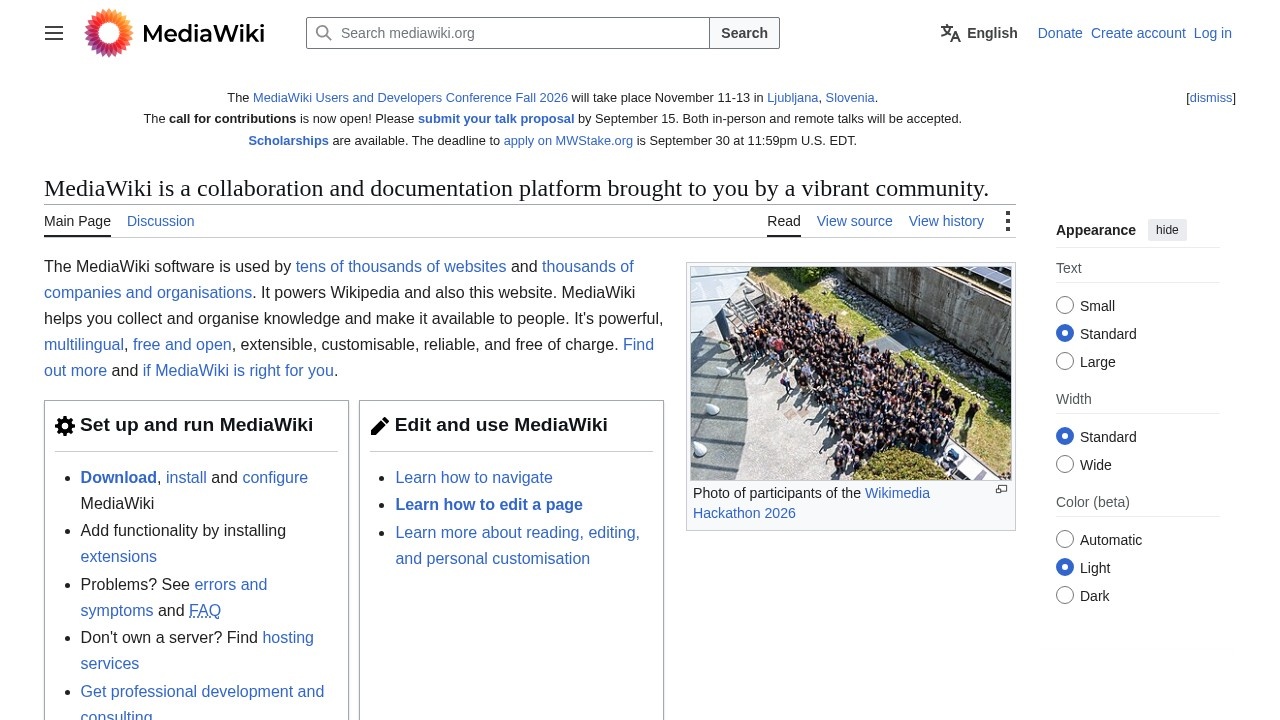Open the Scholarships link
Viewport: 1280px width, 720px height.
click(x=288, y=141)
